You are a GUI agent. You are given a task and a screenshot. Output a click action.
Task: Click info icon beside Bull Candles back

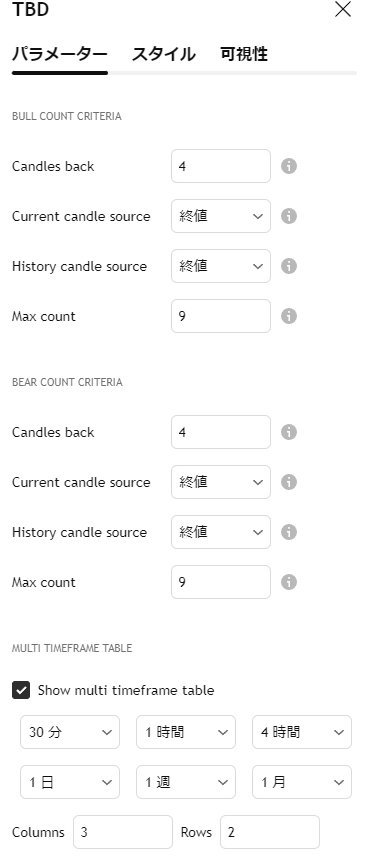click(289, 166)
